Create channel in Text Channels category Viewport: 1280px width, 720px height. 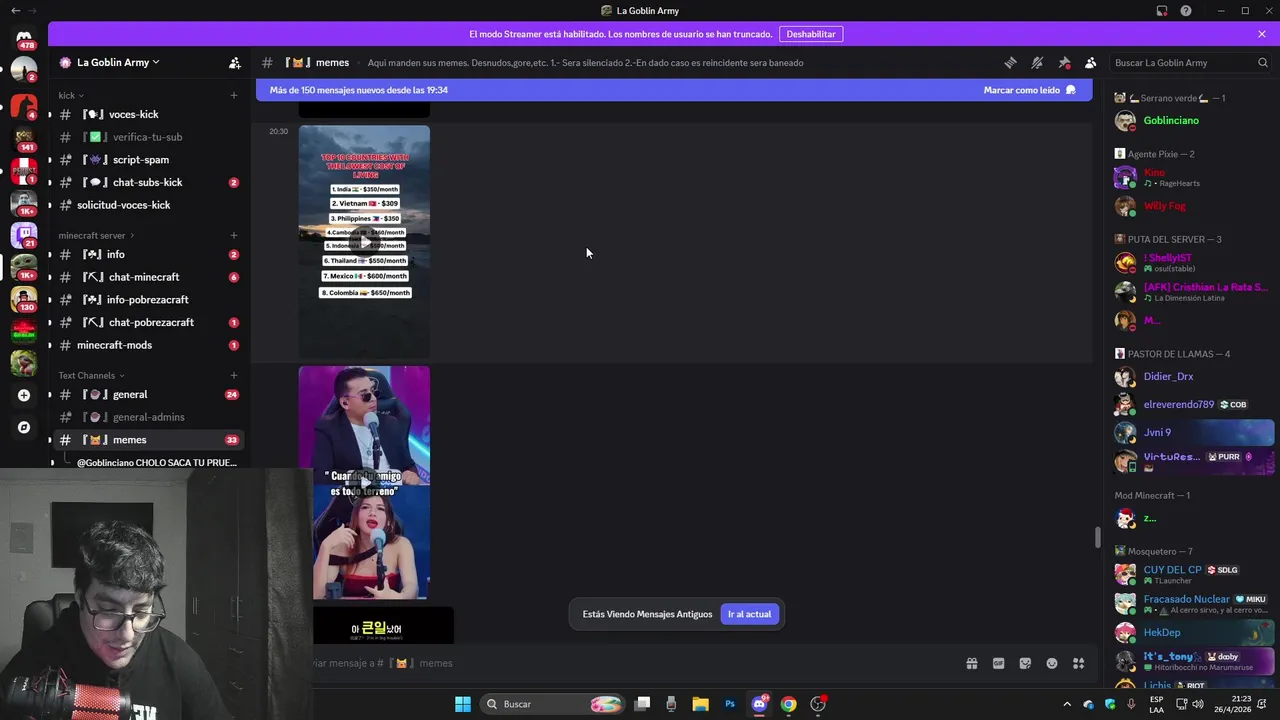tap(234, 375)
